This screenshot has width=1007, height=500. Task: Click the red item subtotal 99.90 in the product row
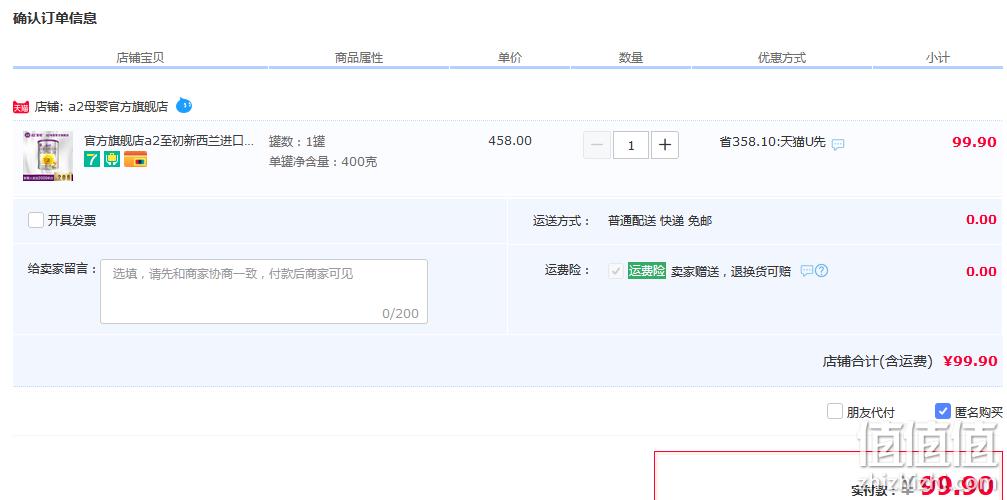tap(974, 142)
